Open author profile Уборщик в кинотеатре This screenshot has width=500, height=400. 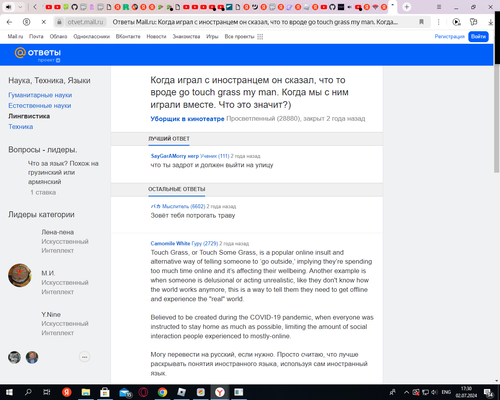coord(187,119)
